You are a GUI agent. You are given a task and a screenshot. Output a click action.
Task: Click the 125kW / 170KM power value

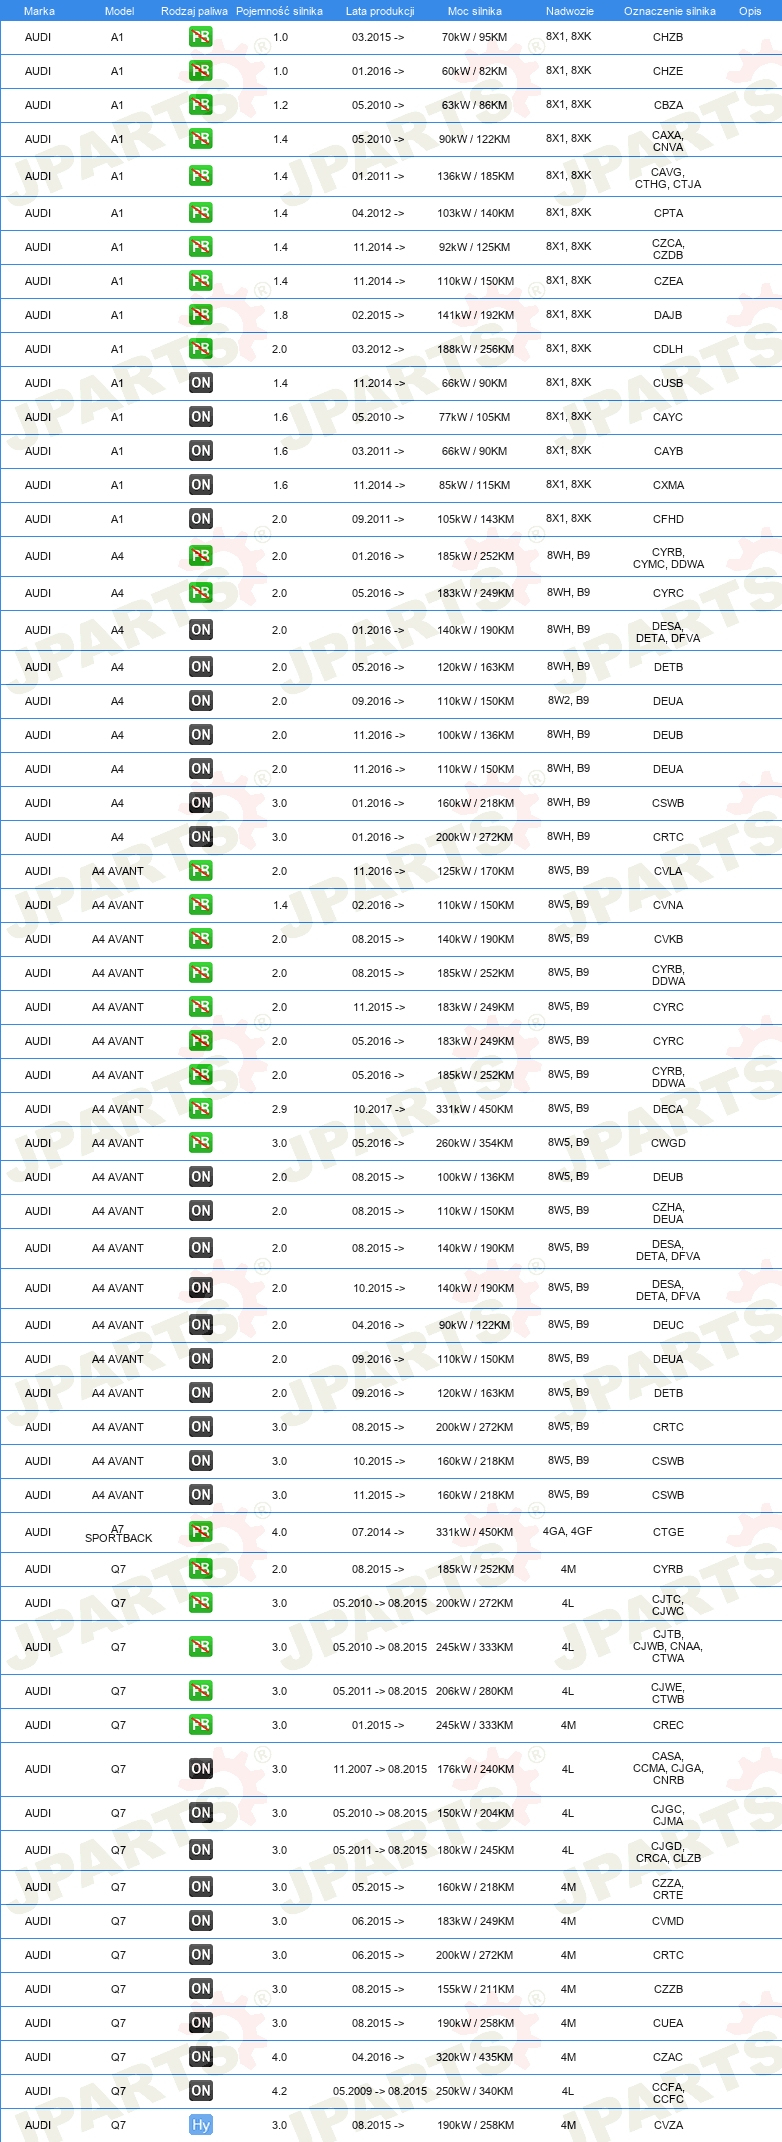click(475, 871)
